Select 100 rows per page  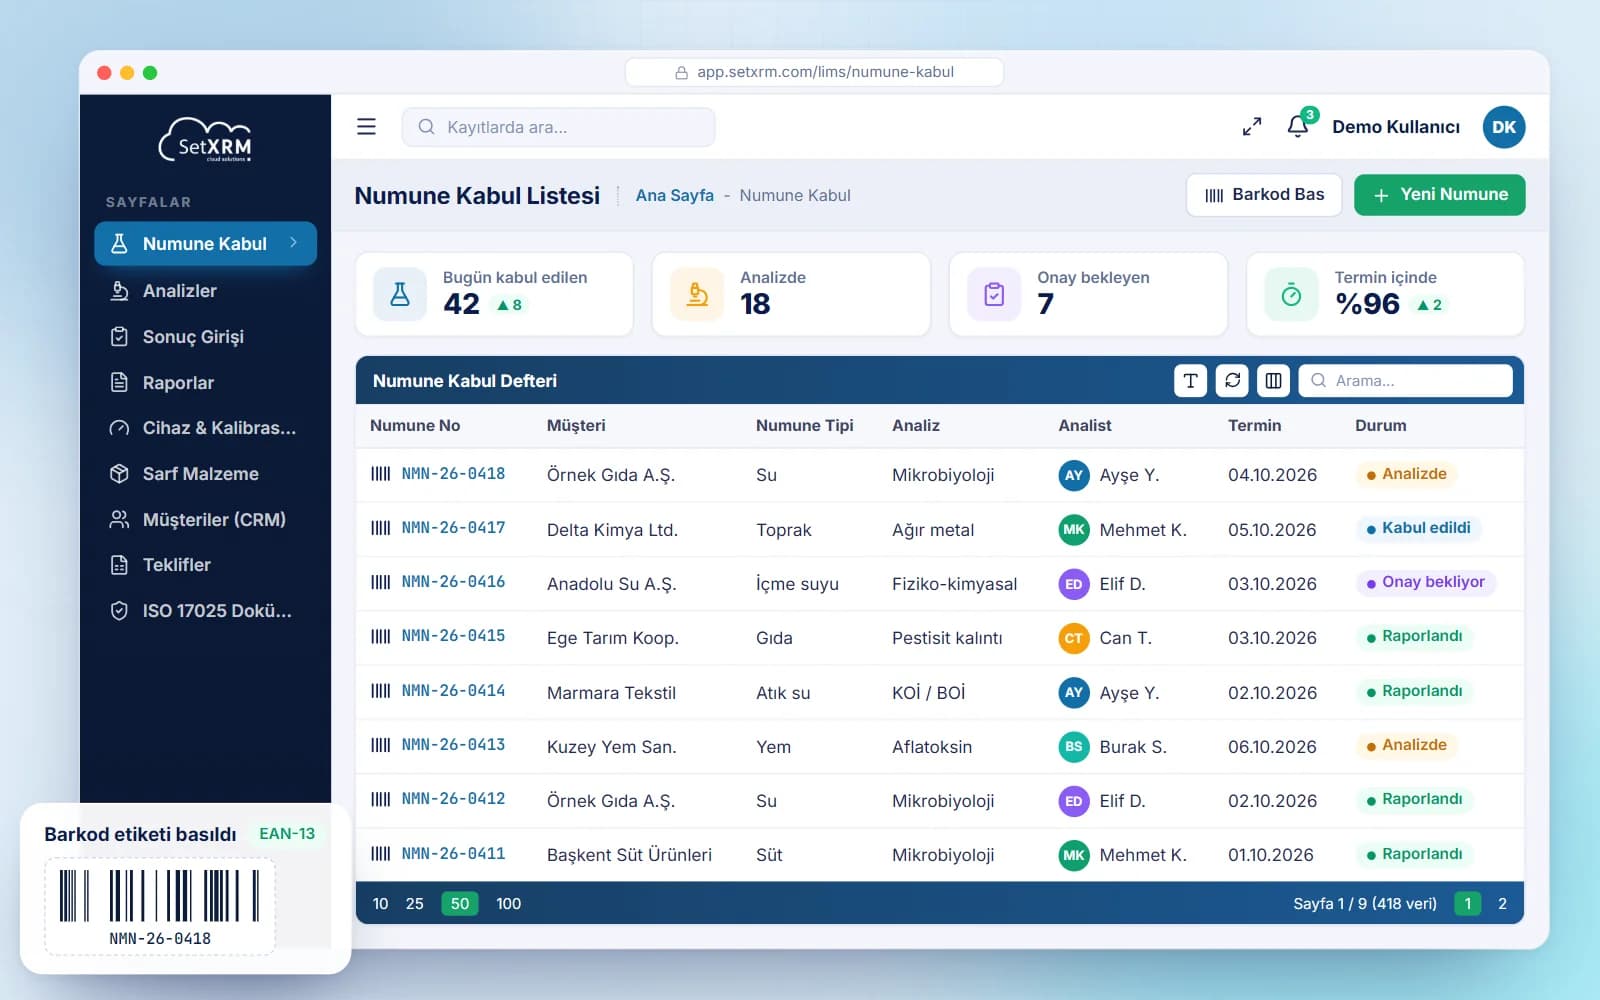(508, 904)
